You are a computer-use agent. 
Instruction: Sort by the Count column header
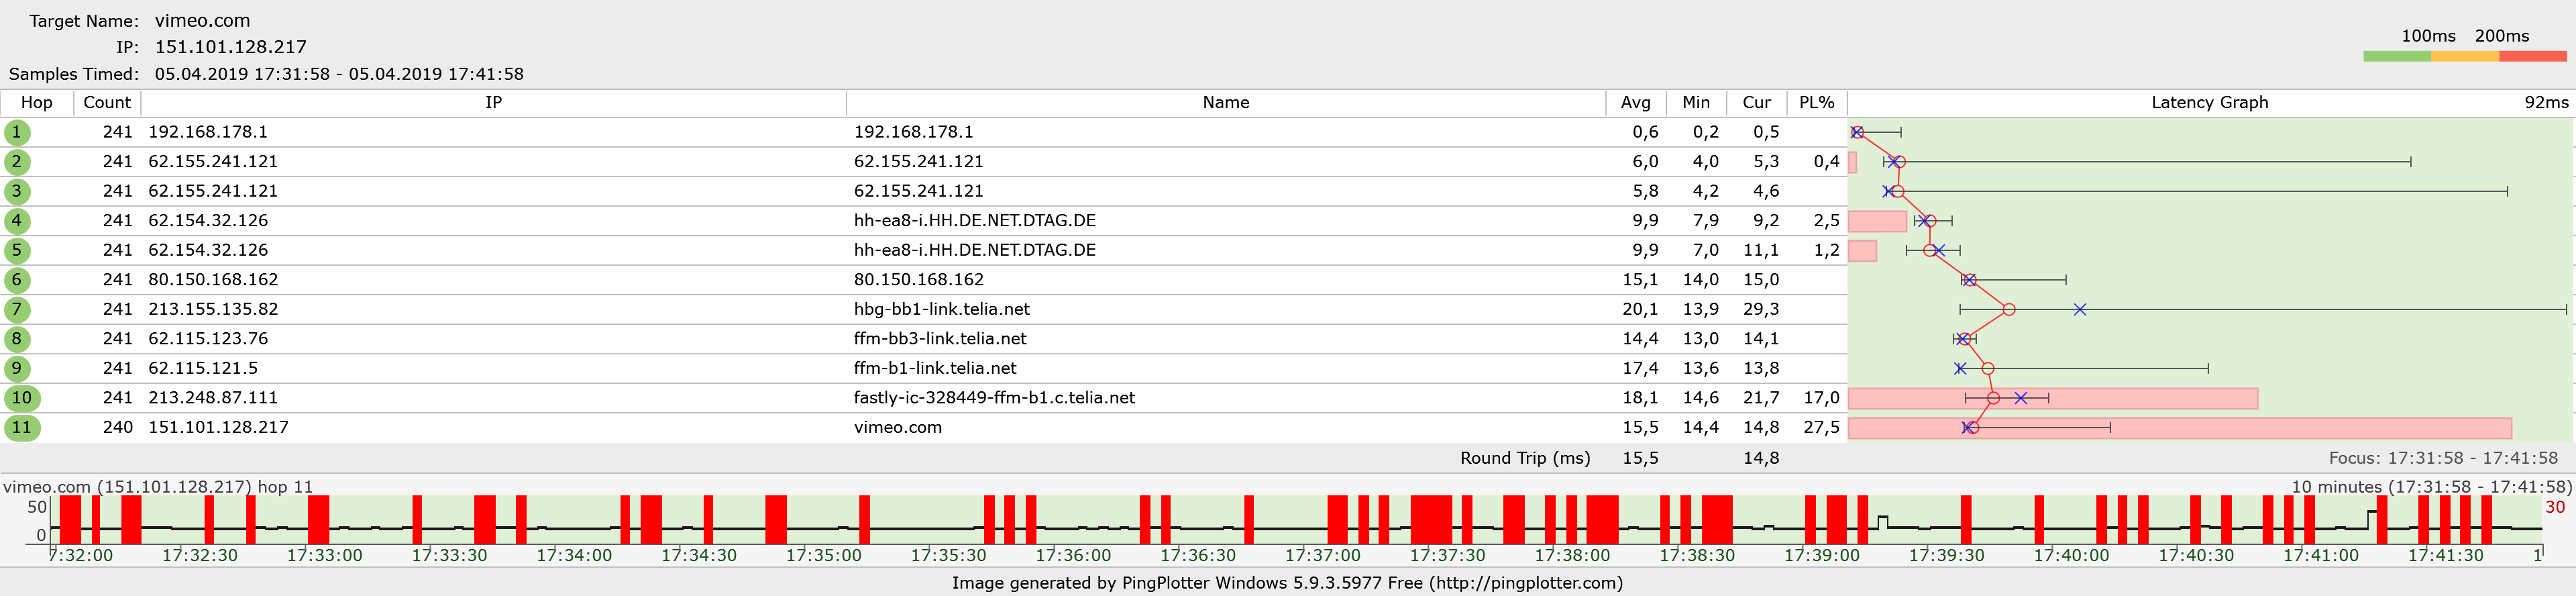pos(107,102)
